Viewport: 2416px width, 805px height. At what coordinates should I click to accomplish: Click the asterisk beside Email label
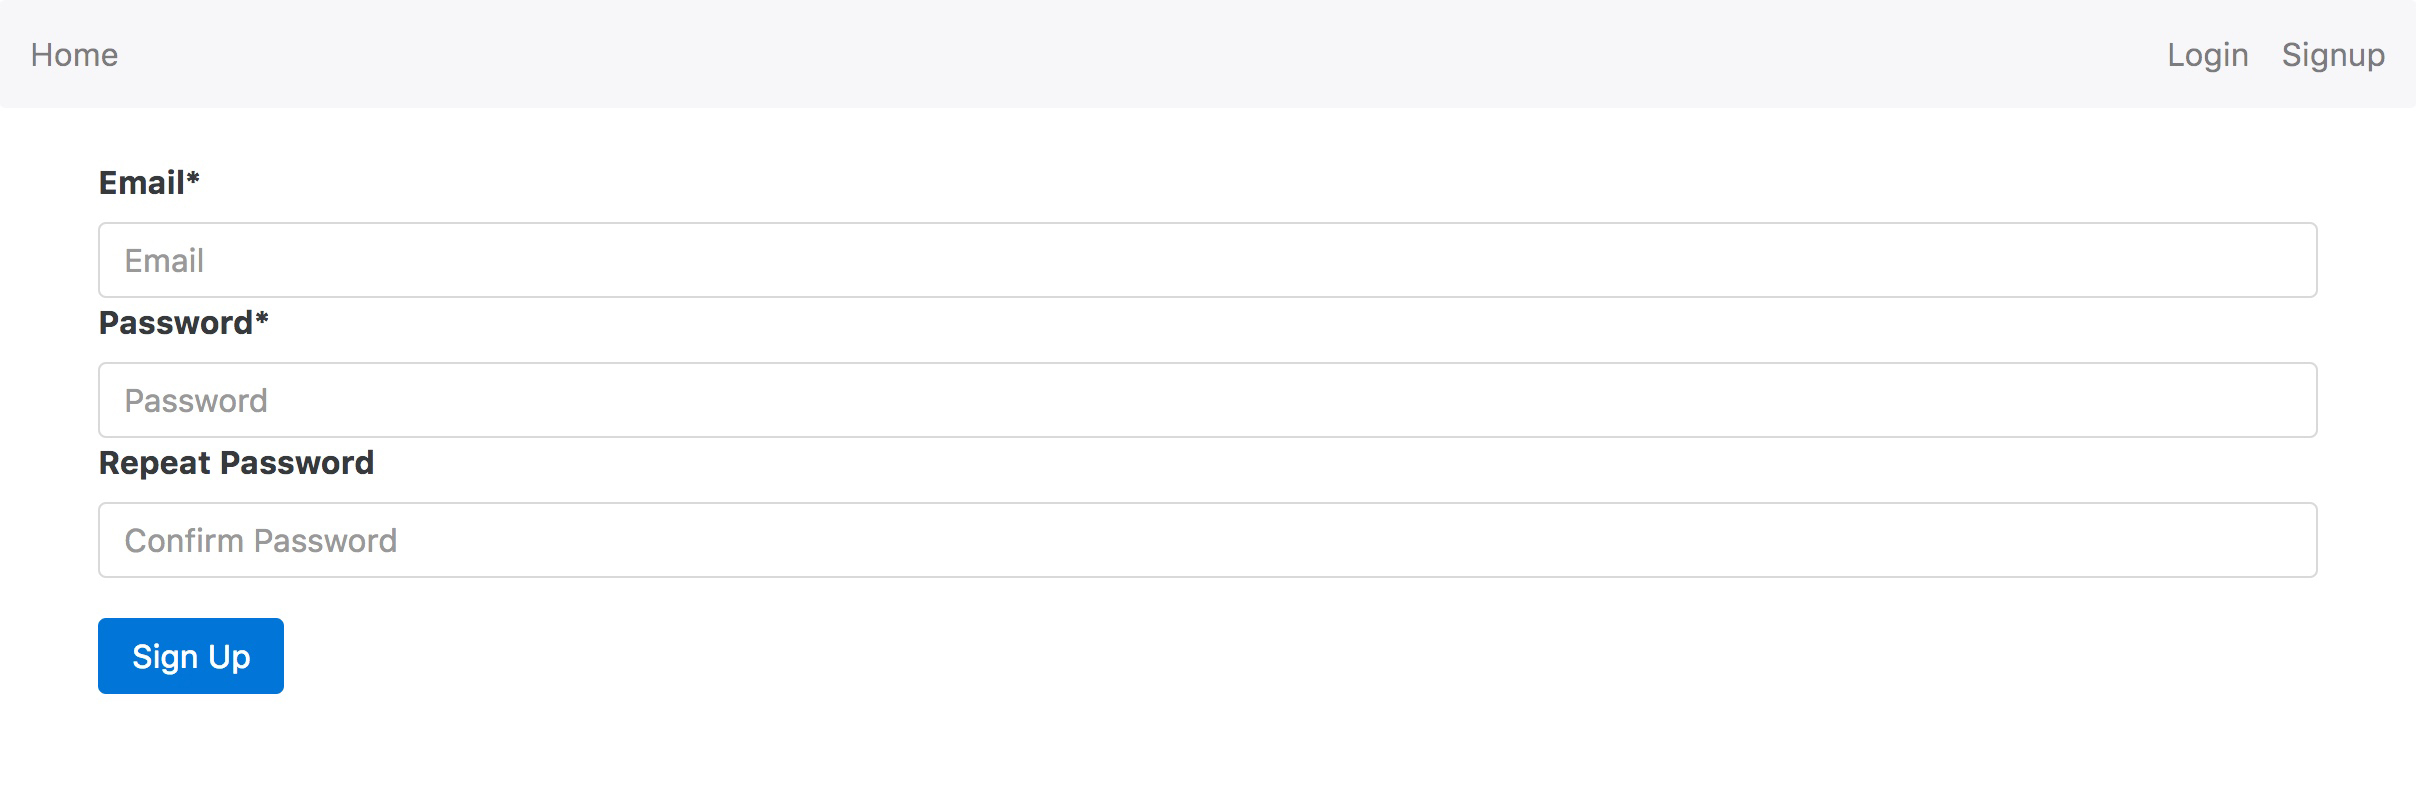193,179
